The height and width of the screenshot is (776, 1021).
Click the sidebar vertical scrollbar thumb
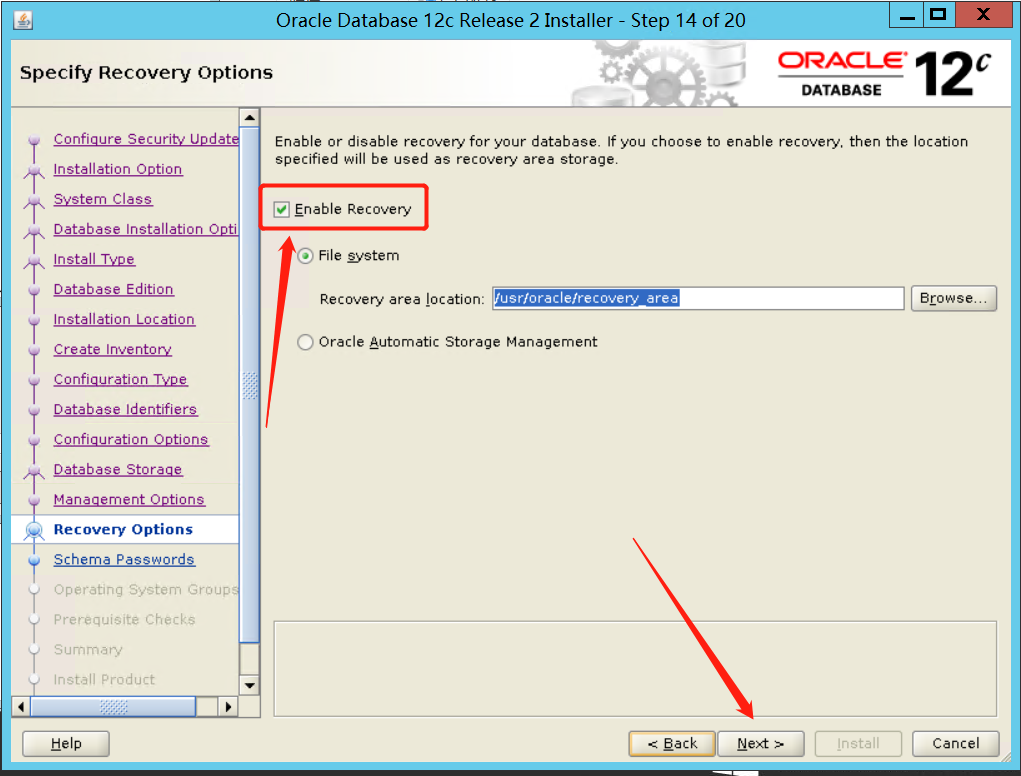[249, 385]
